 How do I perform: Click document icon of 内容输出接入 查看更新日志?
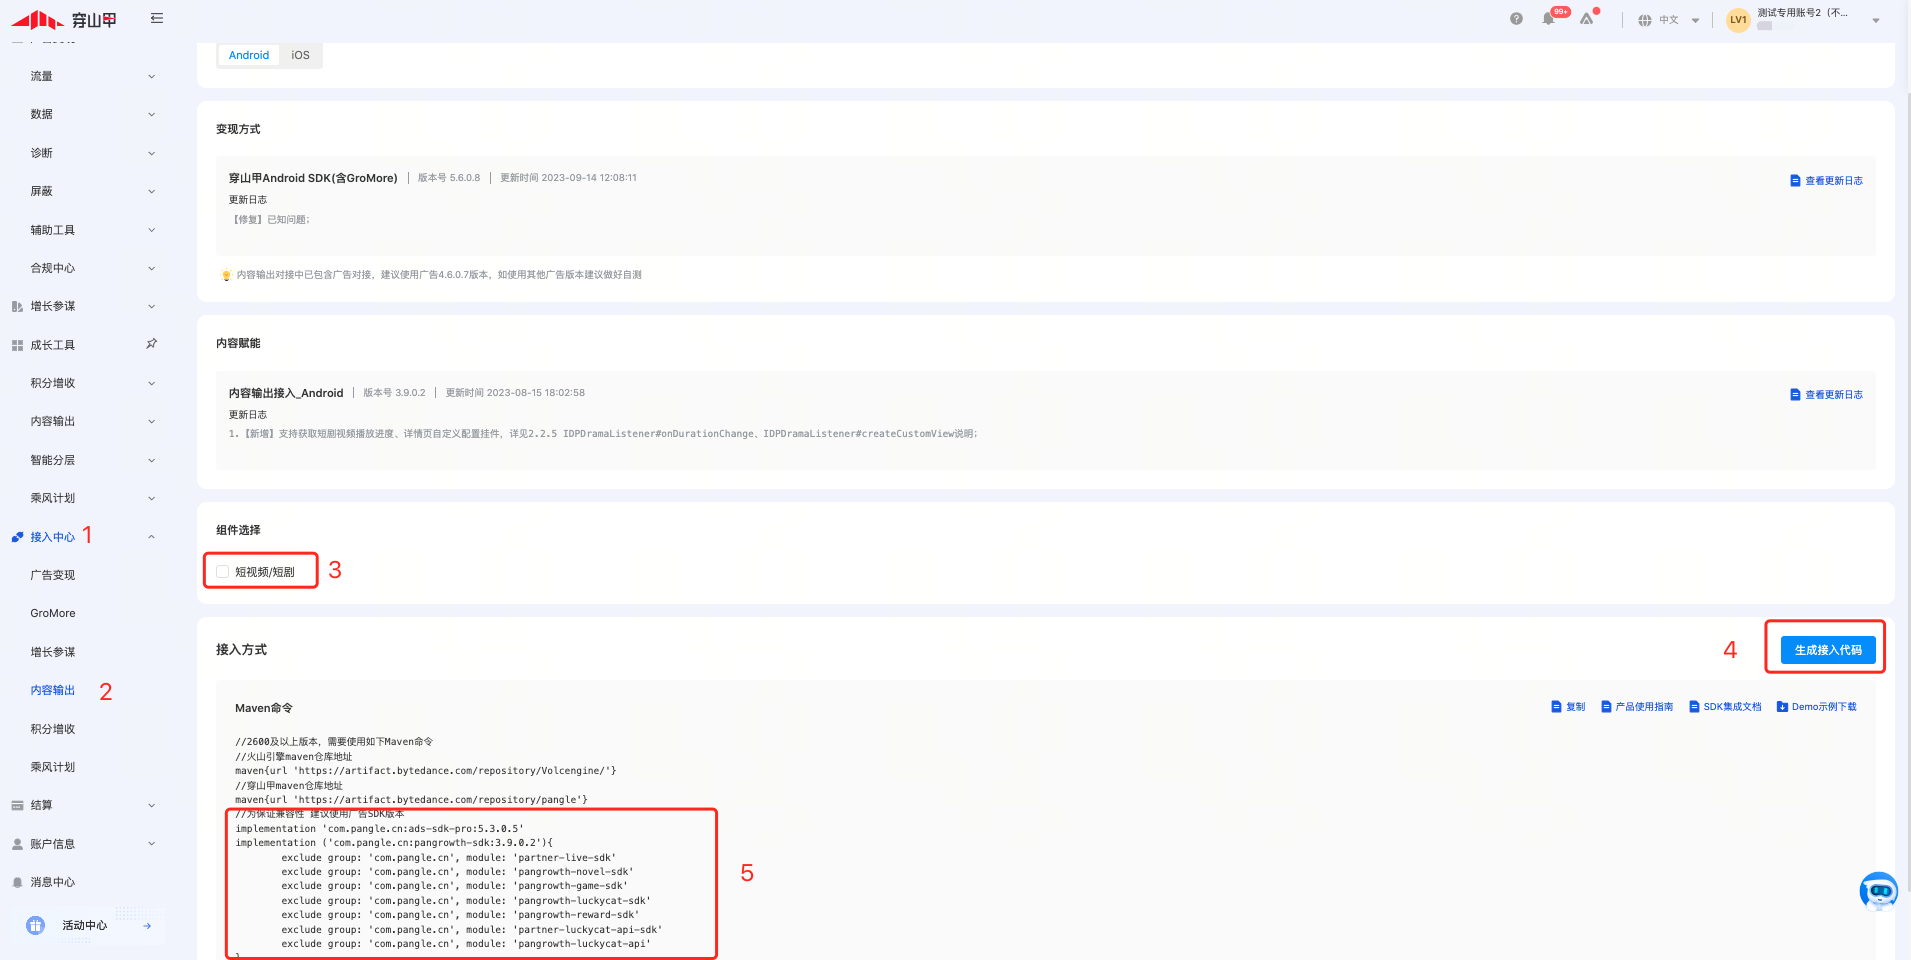click(x=1795, y=395)
